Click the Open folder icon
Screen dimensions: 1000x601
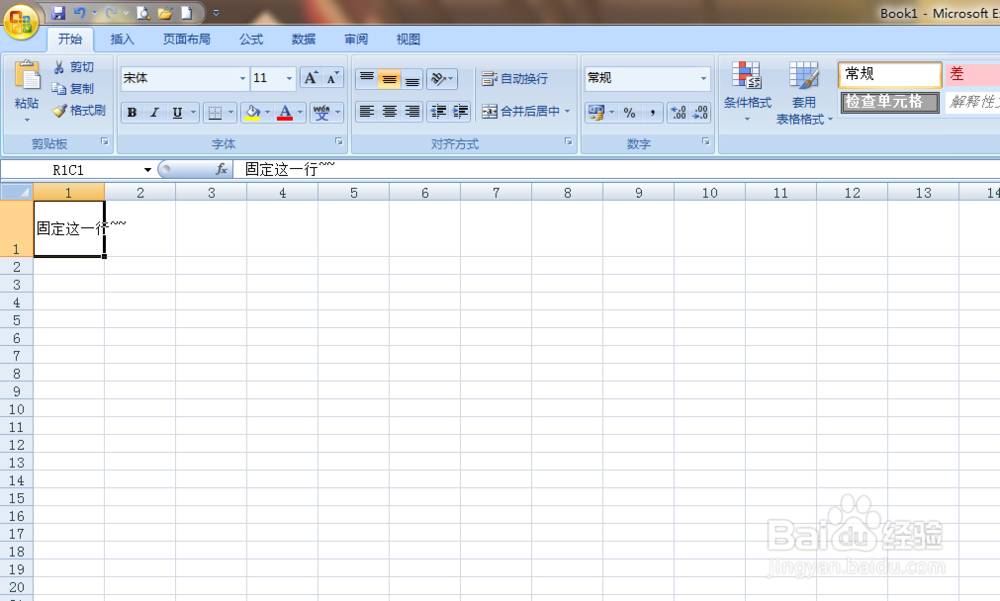[165, 13]
